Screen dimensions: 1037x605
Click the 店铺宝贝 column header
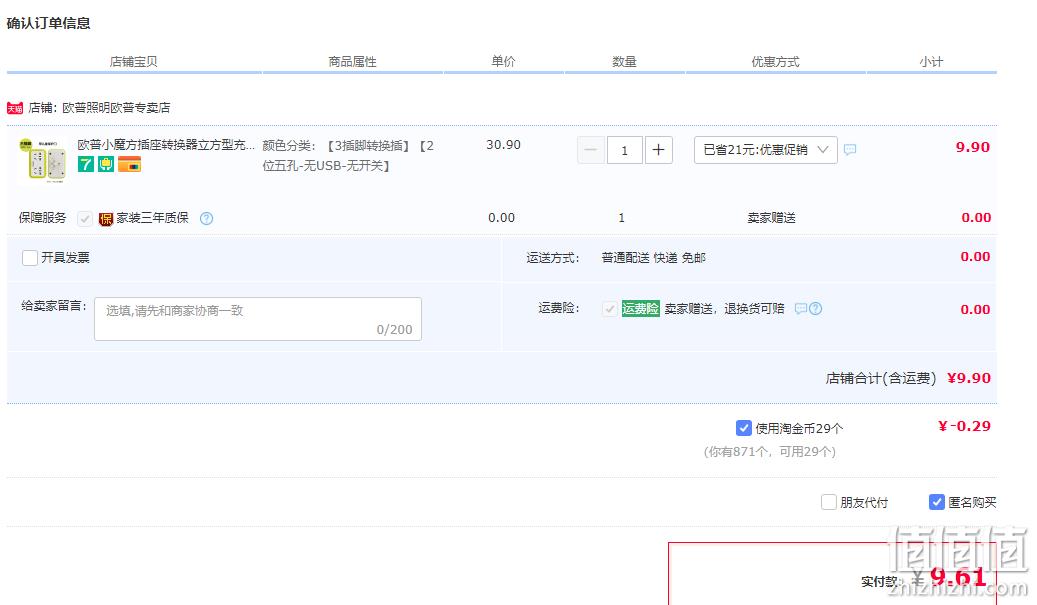coord(134,62)
